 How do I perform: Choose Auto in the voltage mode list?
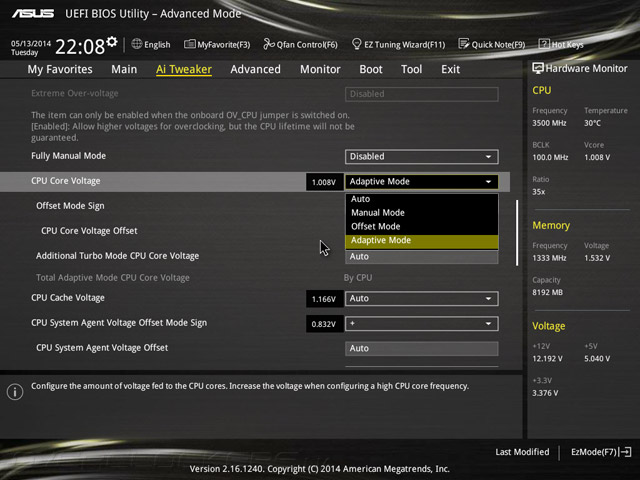pyautogui.click(x=422, y=199)
